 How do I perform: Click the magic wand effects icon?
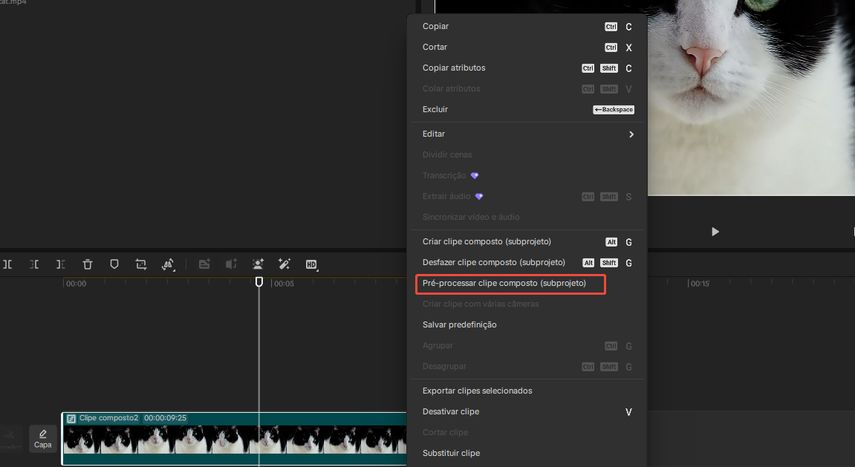point(284,265)
